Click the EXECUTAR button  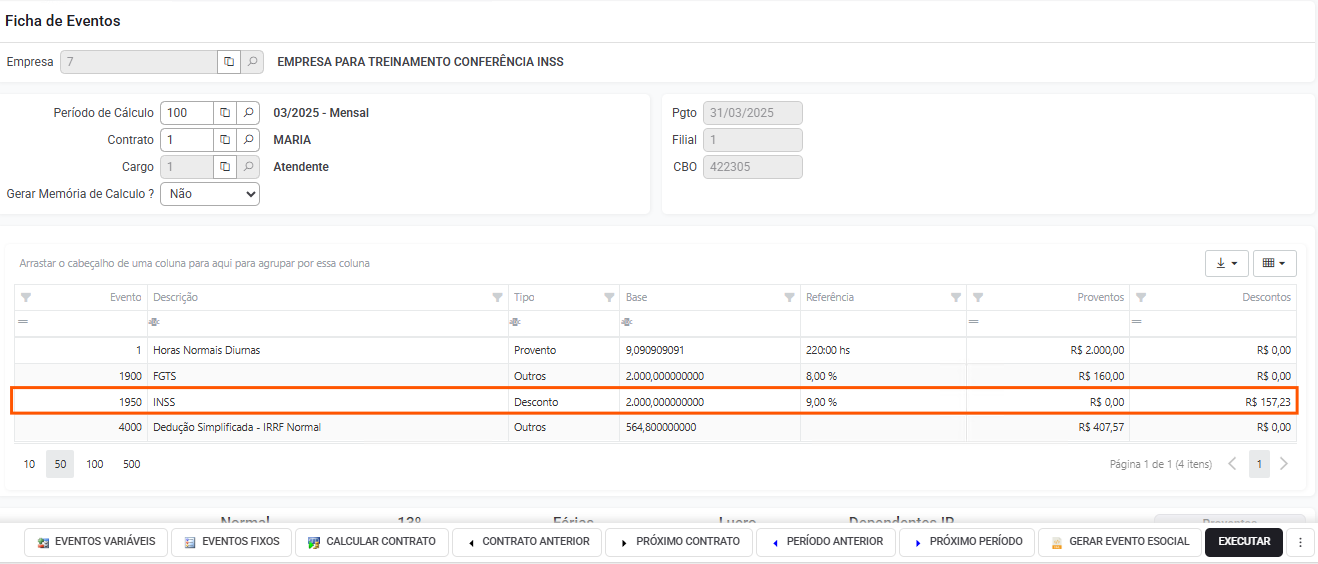(1244, 542)
